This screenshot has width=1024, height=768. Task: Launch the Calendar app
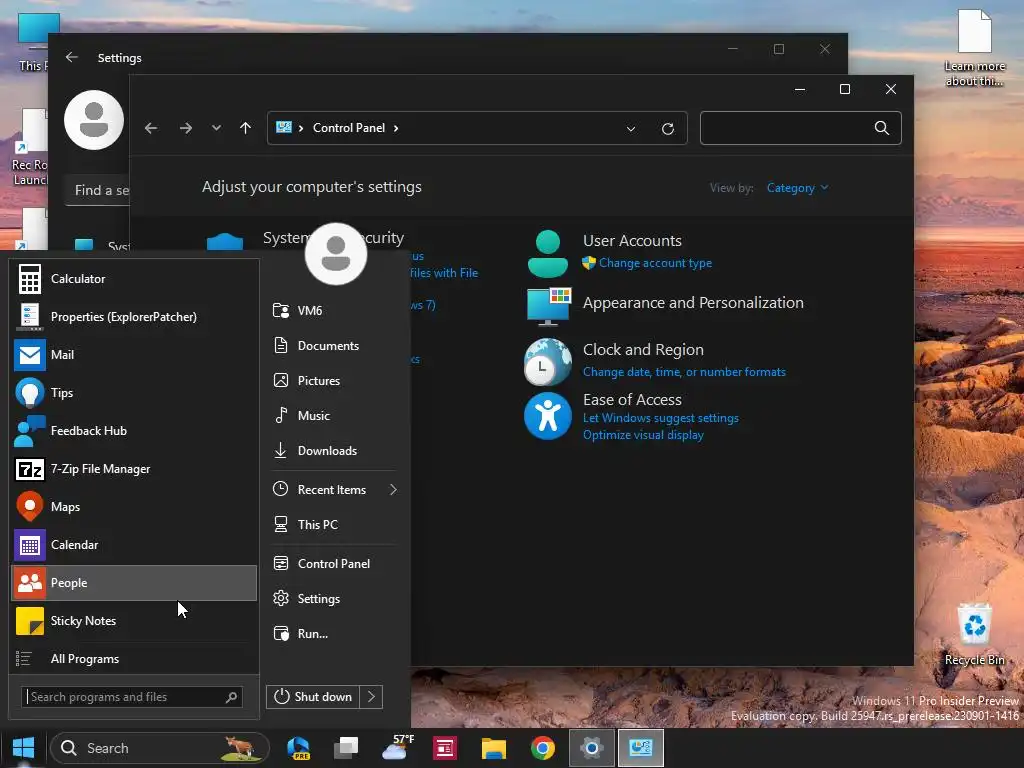(x=134, y=545)
